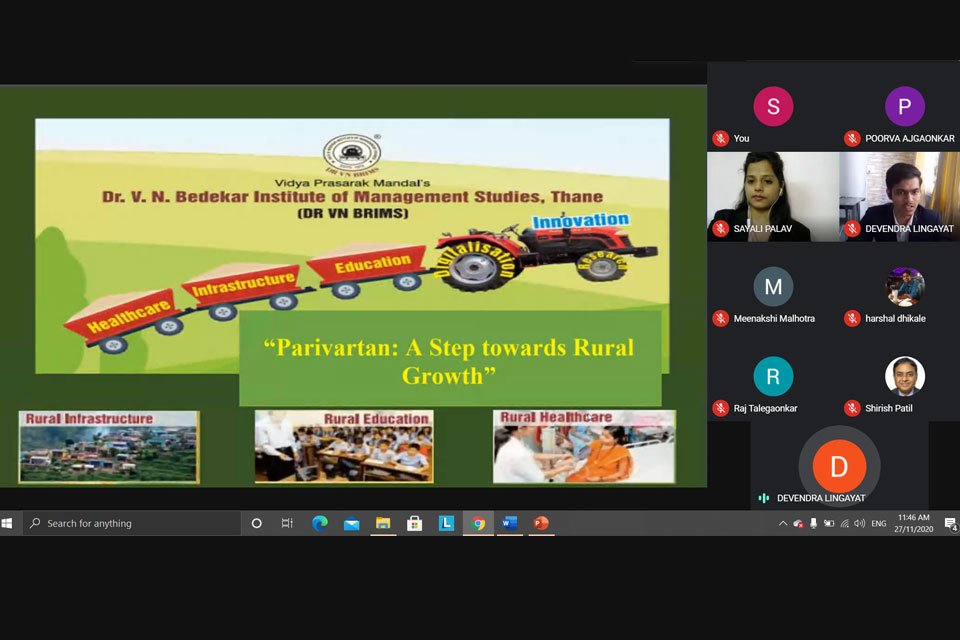
Task: Click the Infrastructure trailer label
Action: [243, 283]
